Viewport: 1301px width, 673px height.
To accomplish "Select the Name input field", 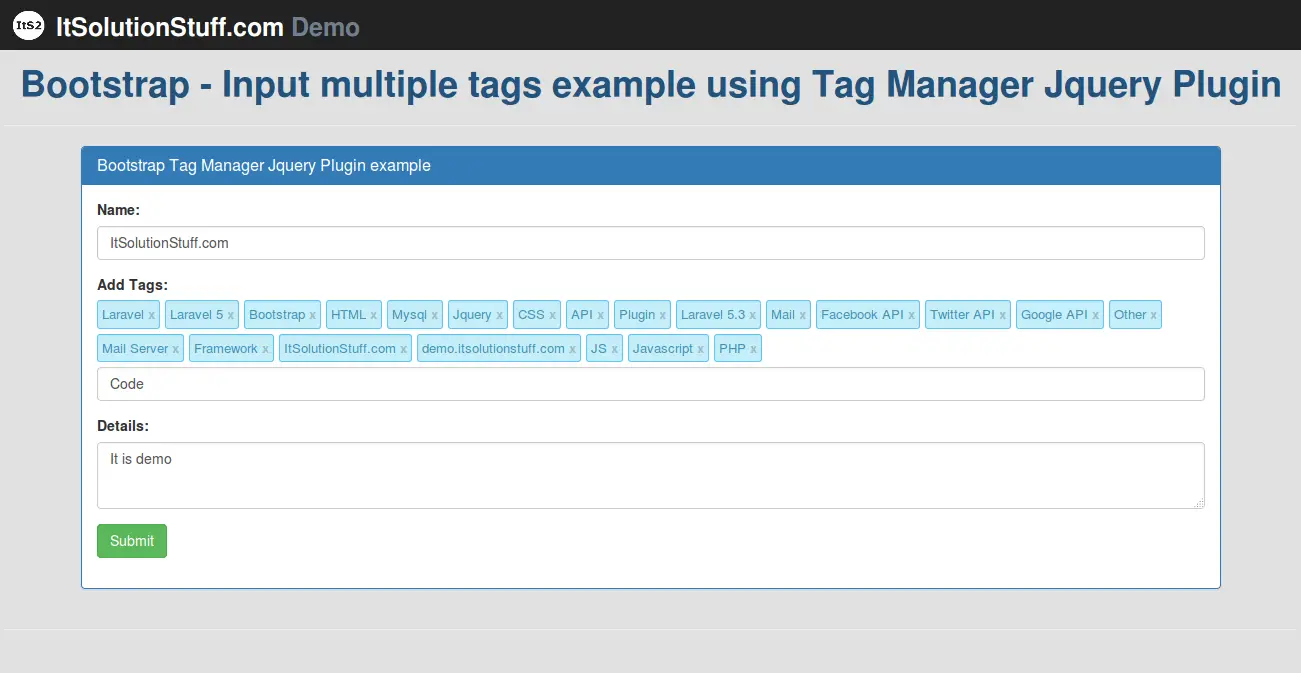I will (650, 242).
